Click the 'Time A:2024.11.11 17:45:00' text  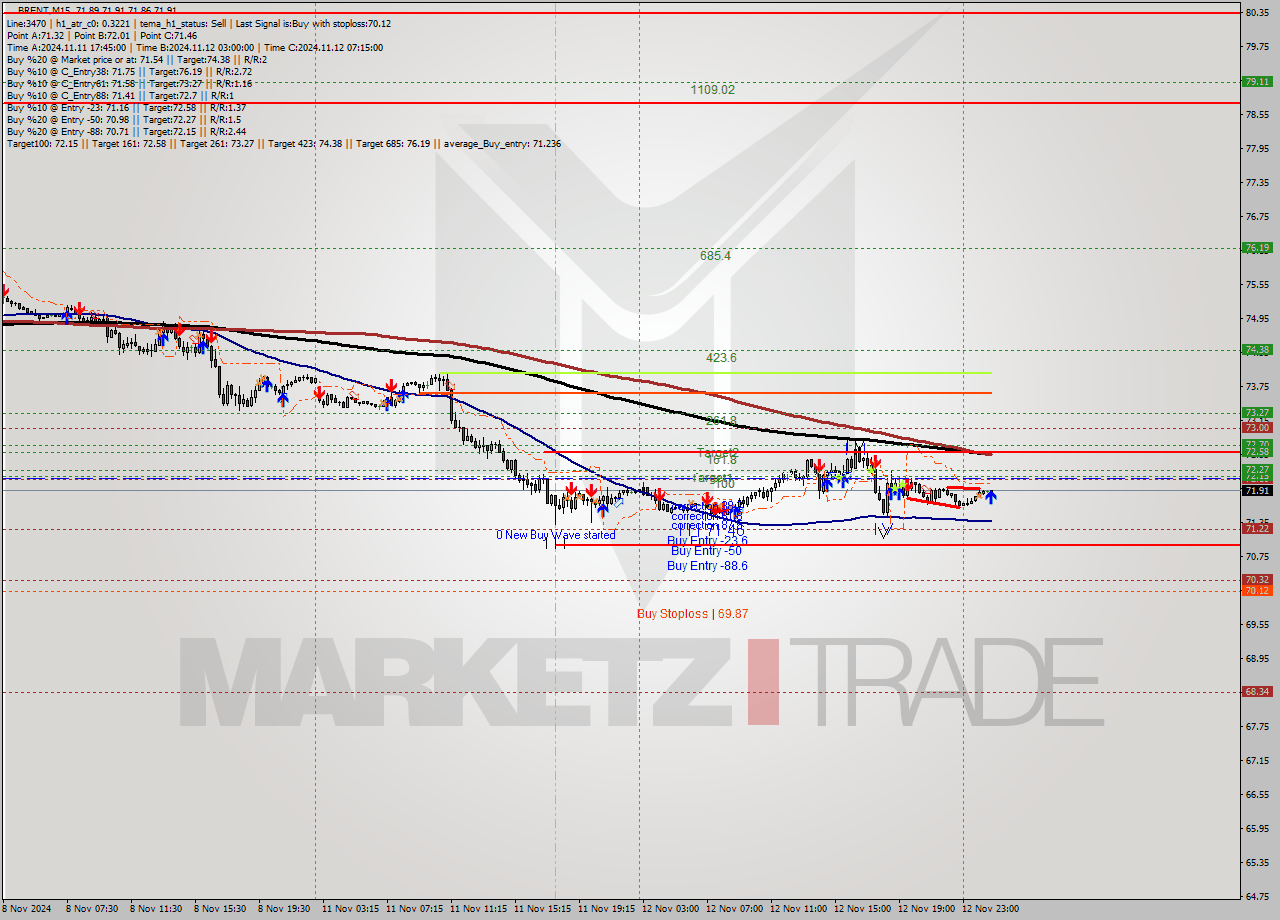[x=66, y=47]
